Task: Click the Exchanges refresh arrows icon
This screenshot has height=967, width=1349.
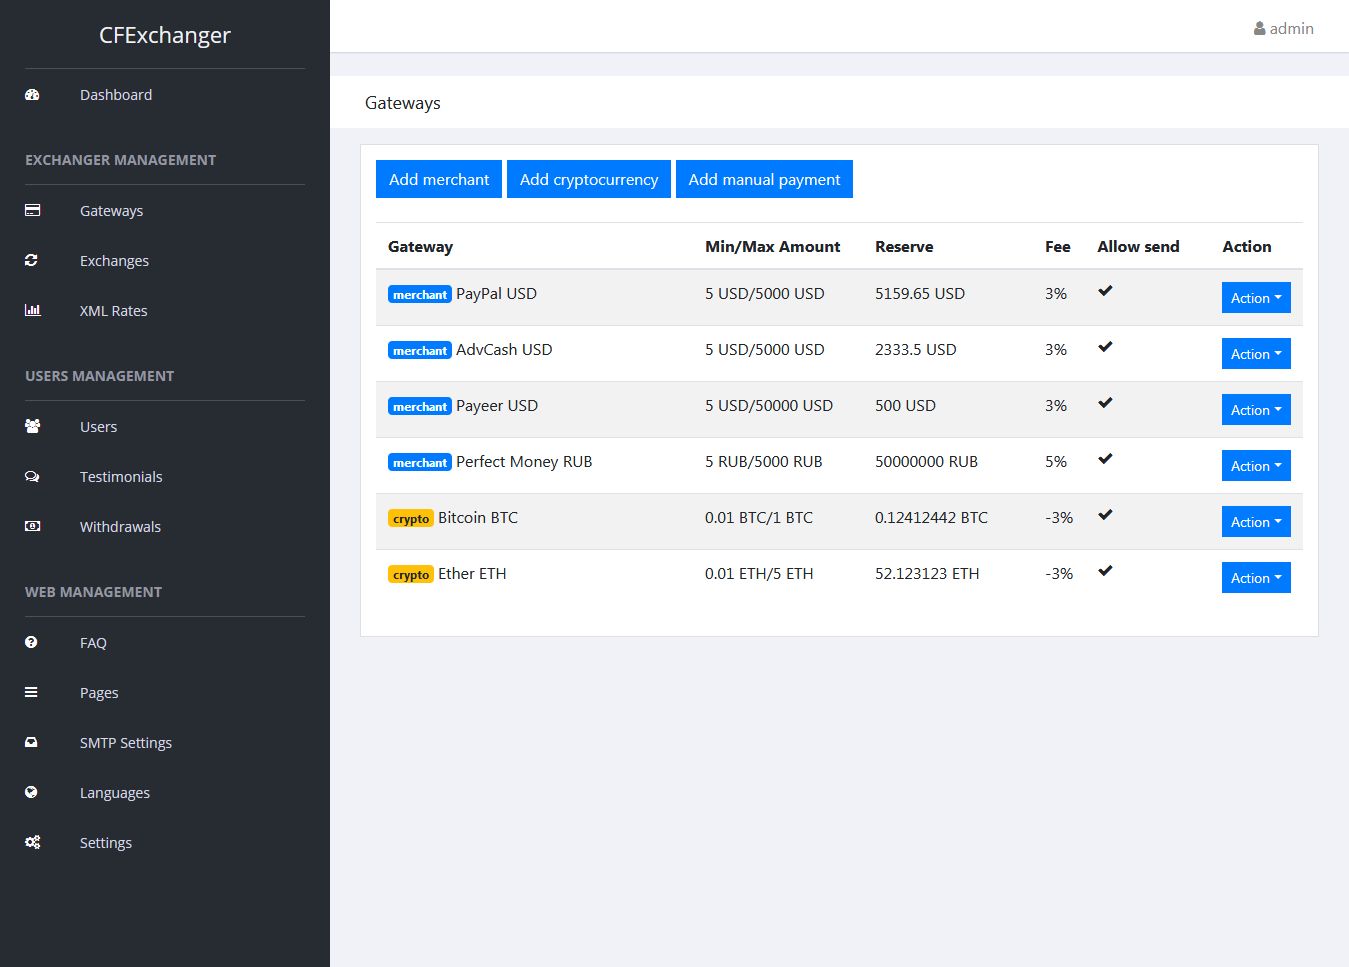Action: click(32, 260)
